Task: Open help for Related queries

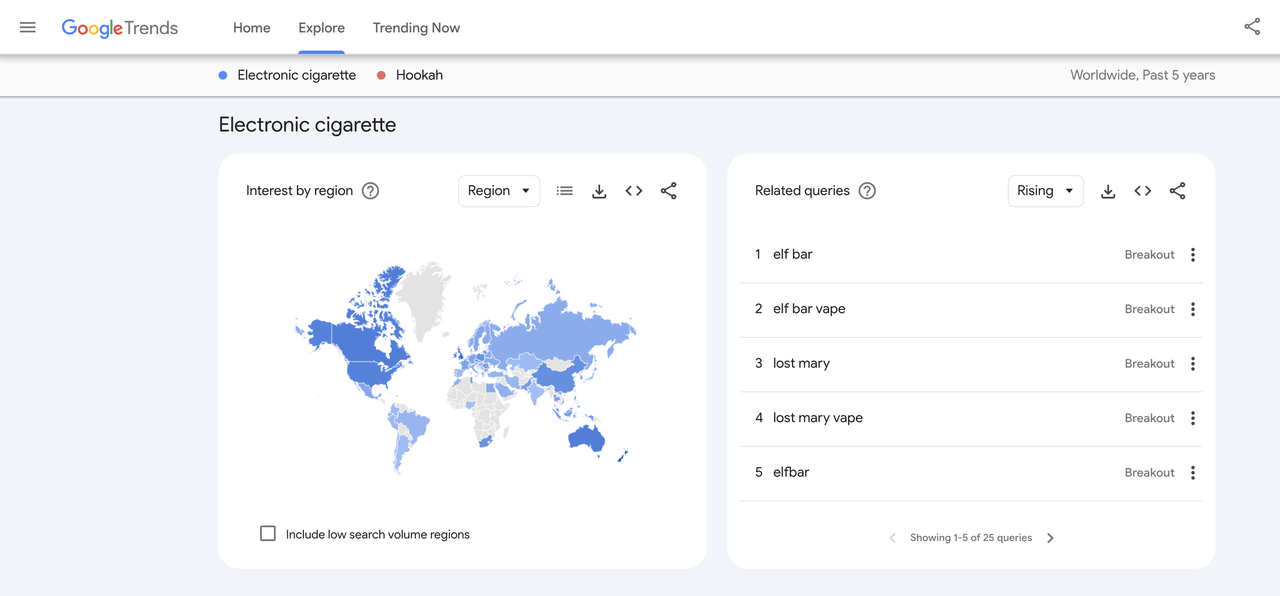Action: tap(867, 191)
